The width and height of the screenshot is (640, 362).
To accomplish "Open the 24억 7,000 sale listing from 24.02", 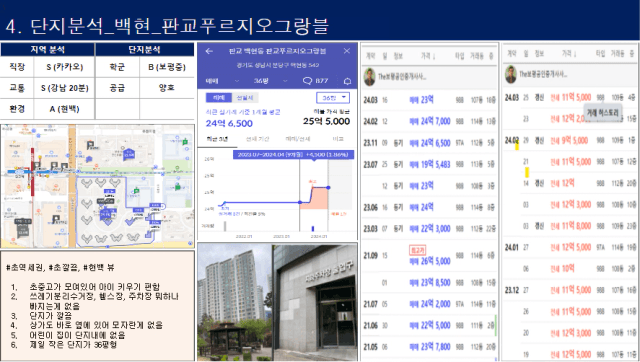I will 430,121.
